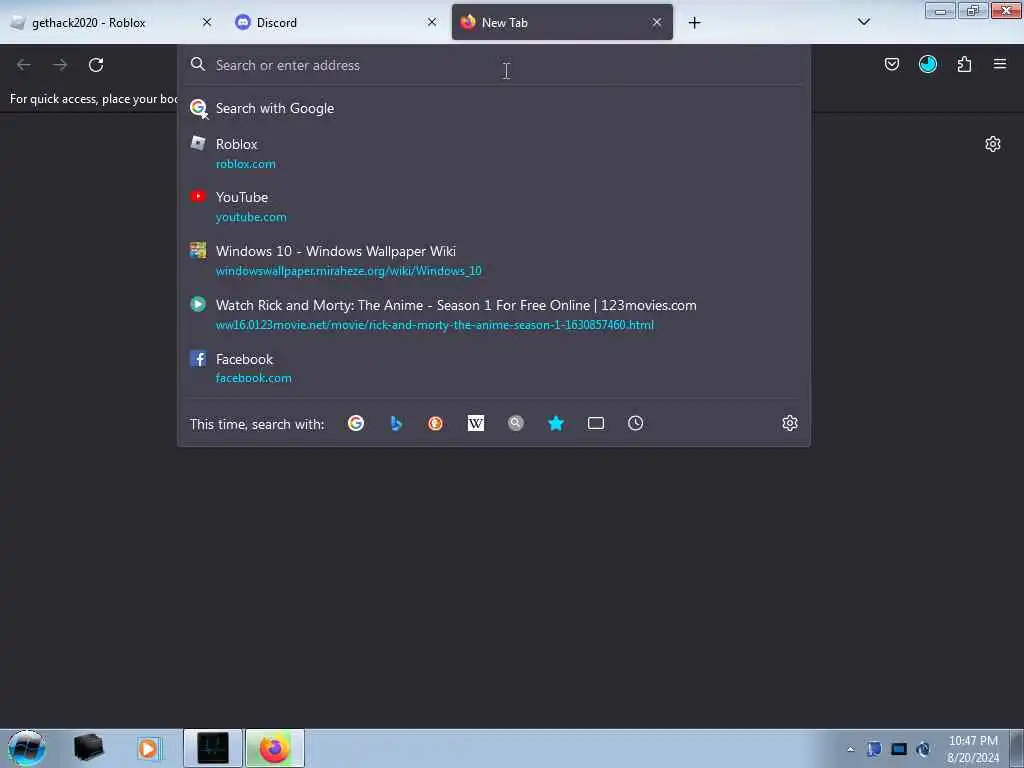1024x768 pixels.
Task: Open search settings gear in dropdown
Action: [790, 423]
